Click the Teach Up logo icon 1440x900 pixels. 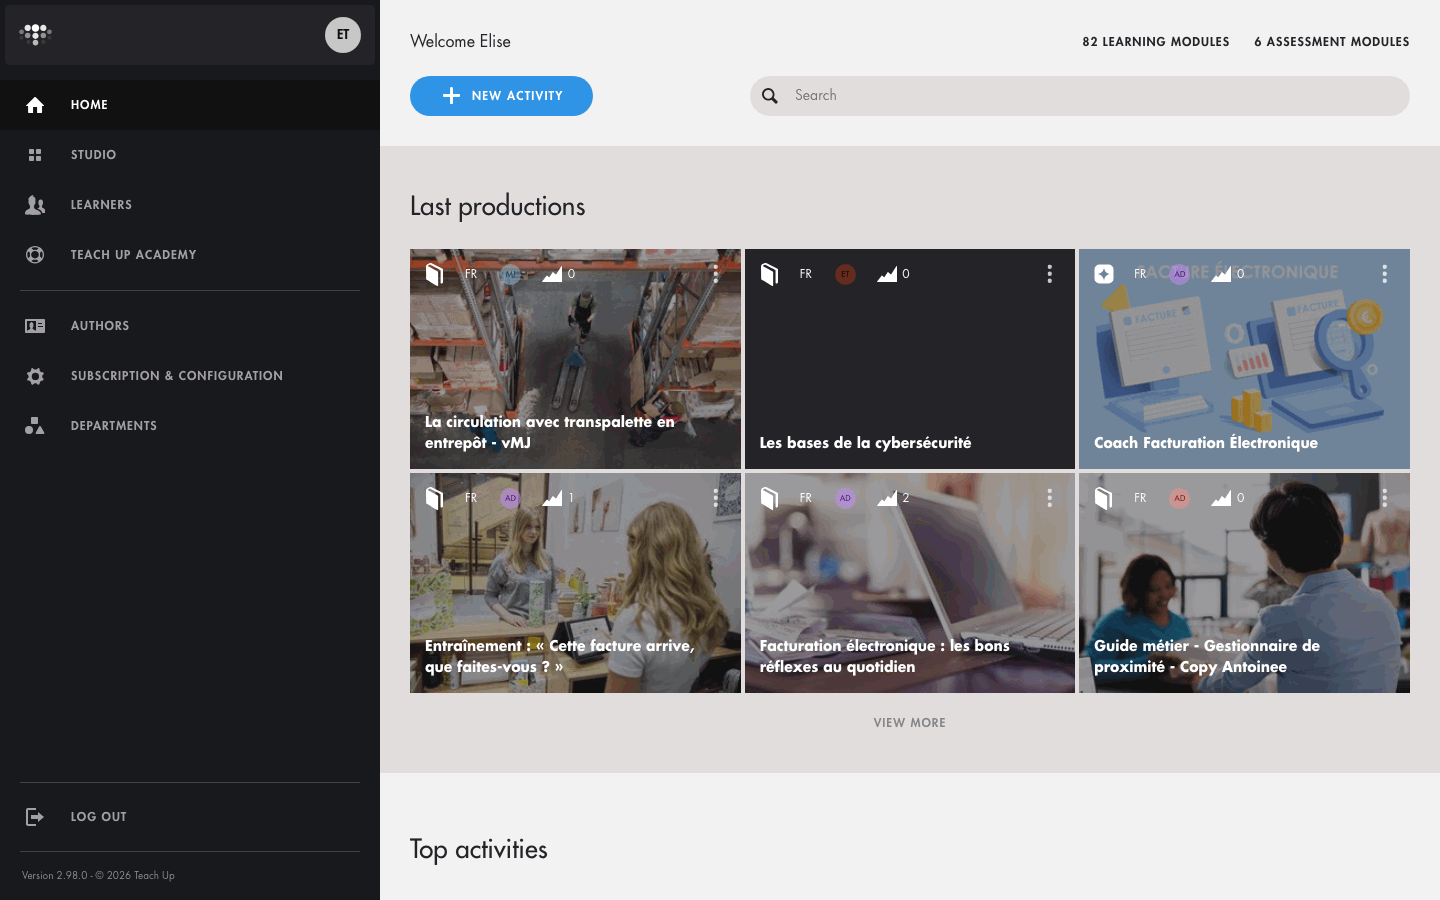(35, 35)
